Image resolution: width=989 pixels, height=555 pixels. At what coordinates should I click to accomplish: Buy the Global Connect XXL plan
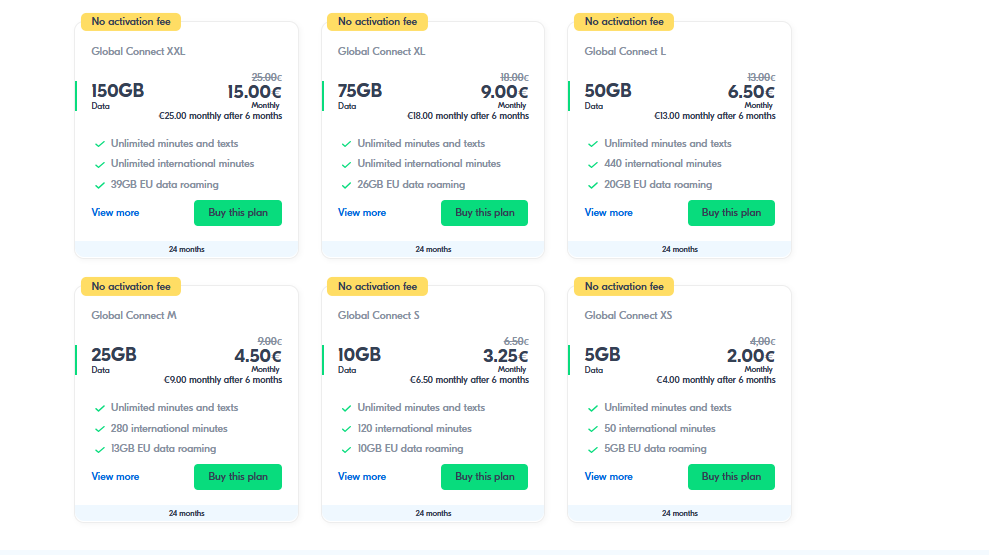(238, 213)
